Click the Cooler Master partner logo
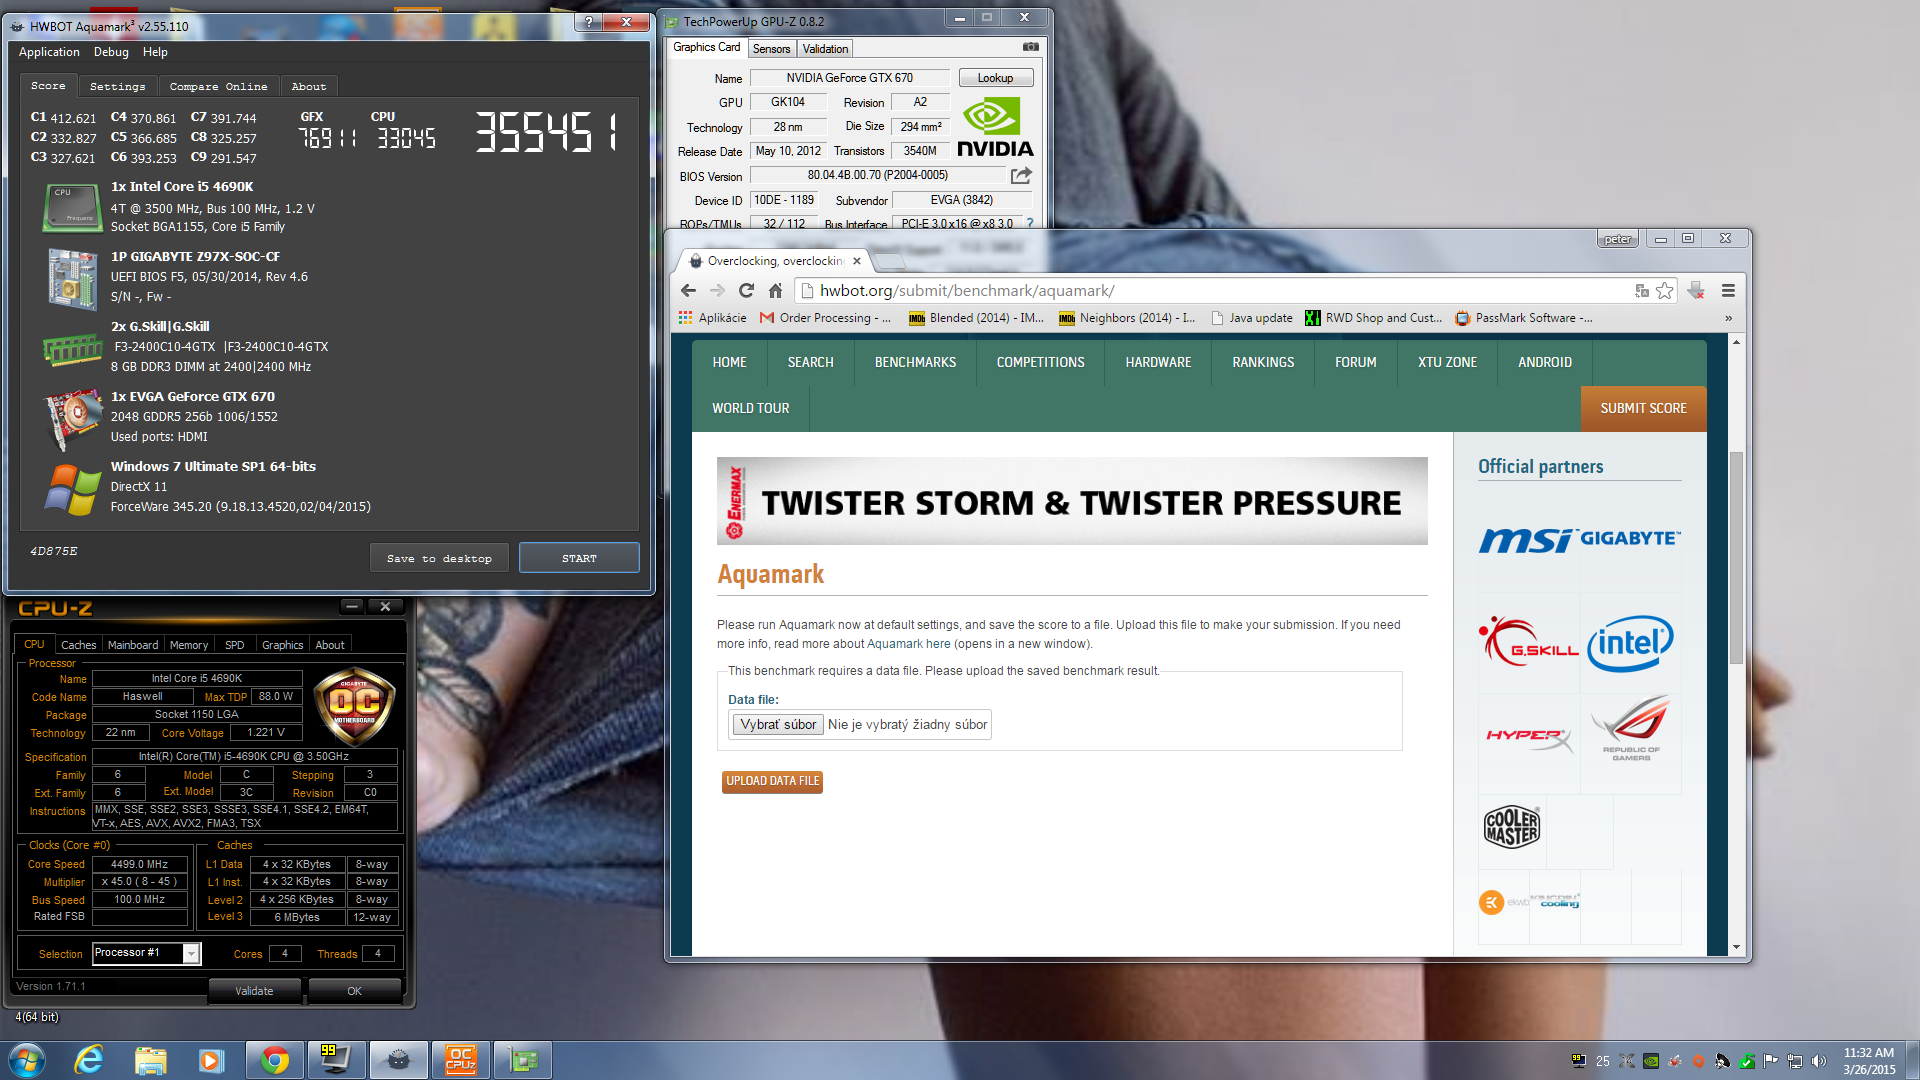The width and height of the screenshot is (1920, 1080). click(1511, 827)
